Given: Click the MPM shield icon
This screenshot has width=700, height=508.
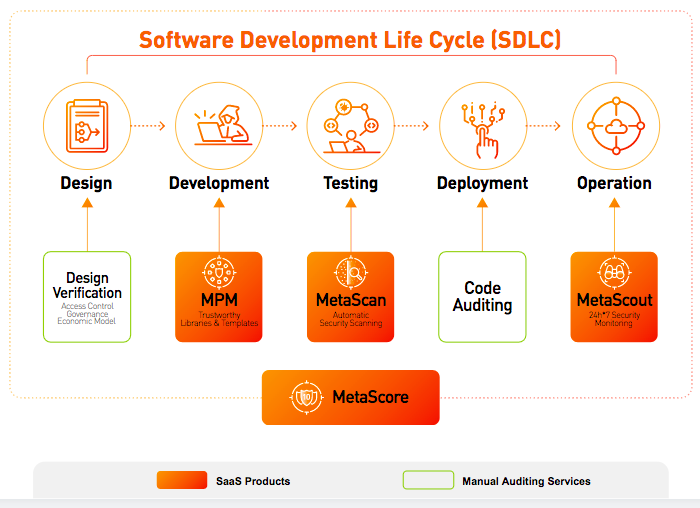Looking at the screenshot, I should pyautogui.click(x=219, y=272).
